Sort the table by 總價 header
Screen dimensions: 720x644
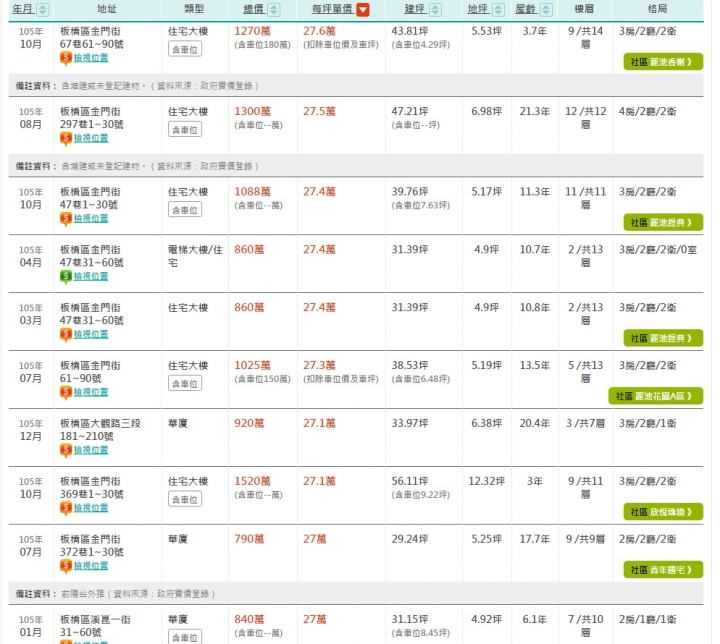point(254,9)
